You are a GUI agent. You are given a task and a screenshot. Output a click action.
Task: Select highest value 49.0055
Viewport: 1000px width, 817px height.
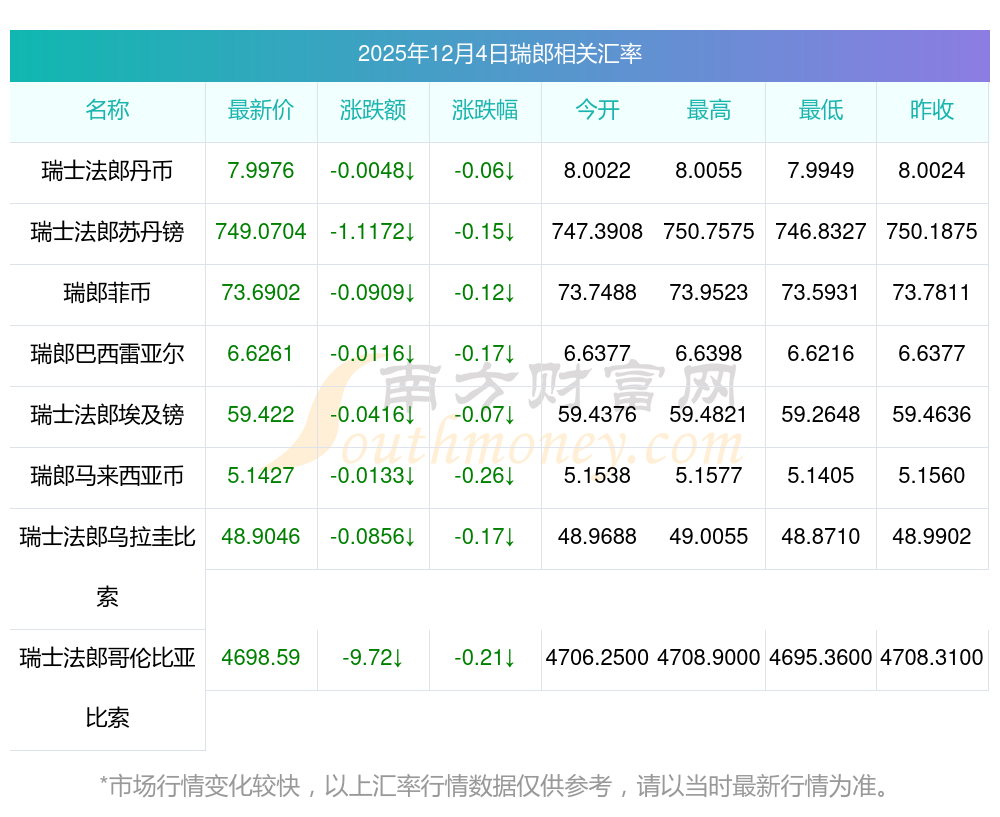click(x=709, y=536)
